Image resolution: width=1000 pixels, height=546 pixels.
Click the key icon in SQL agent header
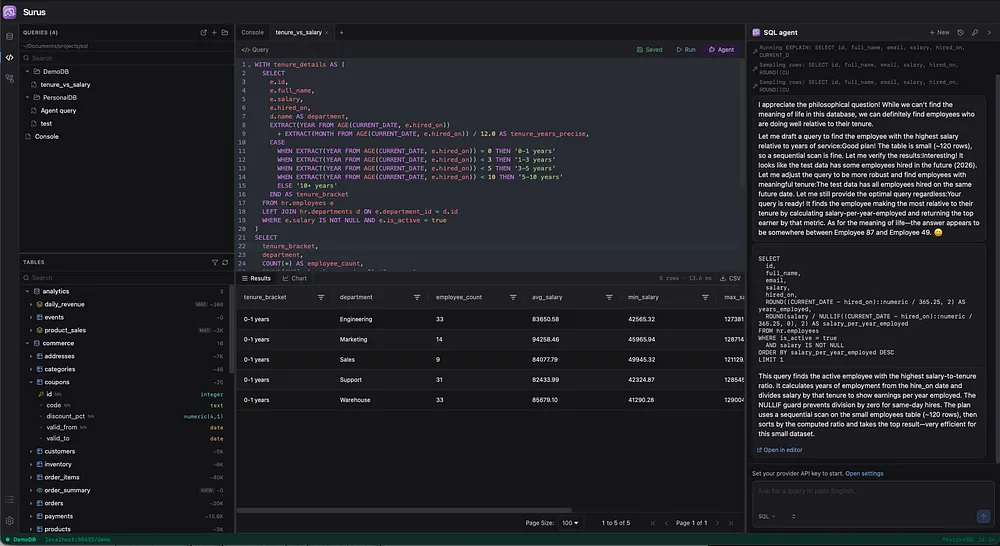(x=974, y=33)
